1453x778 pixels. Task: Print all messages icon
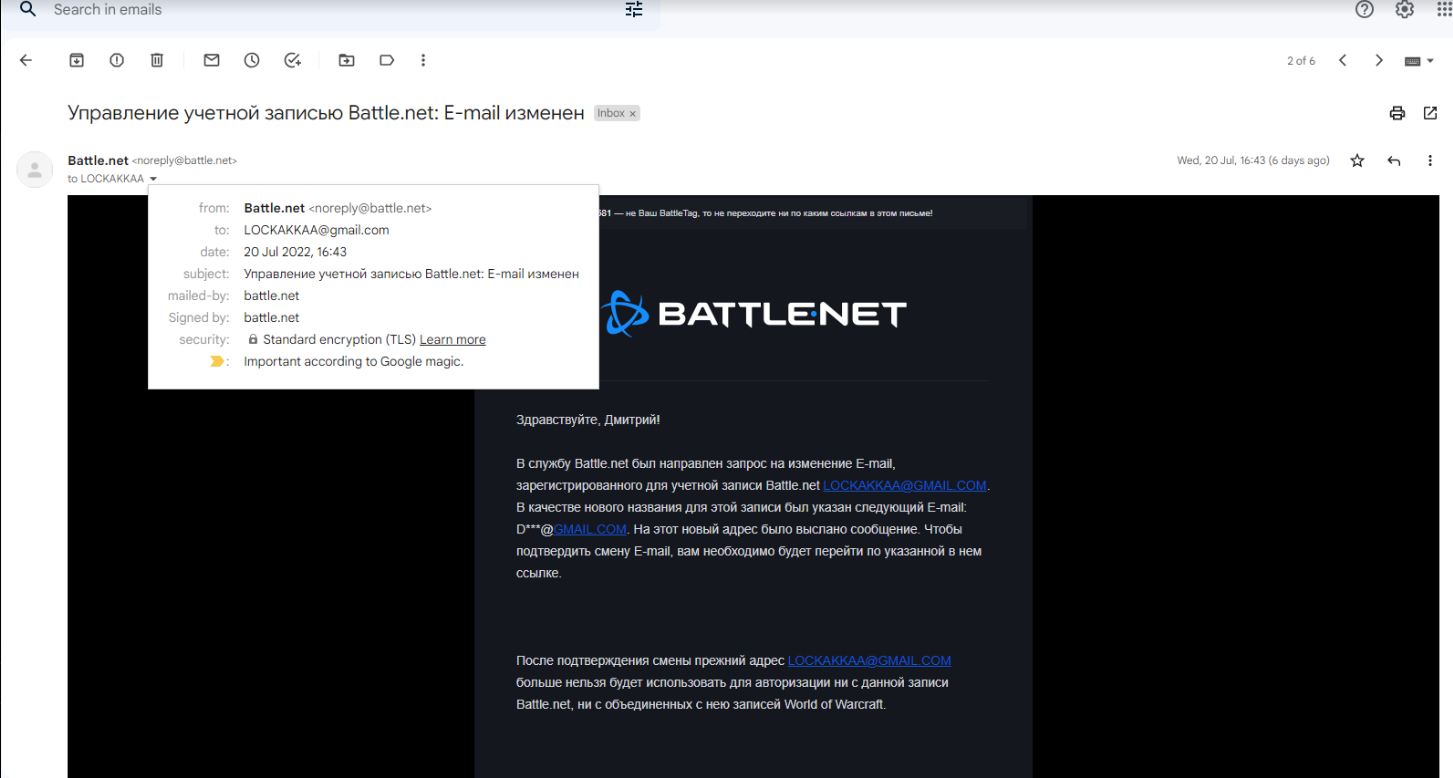(1397, 113)
